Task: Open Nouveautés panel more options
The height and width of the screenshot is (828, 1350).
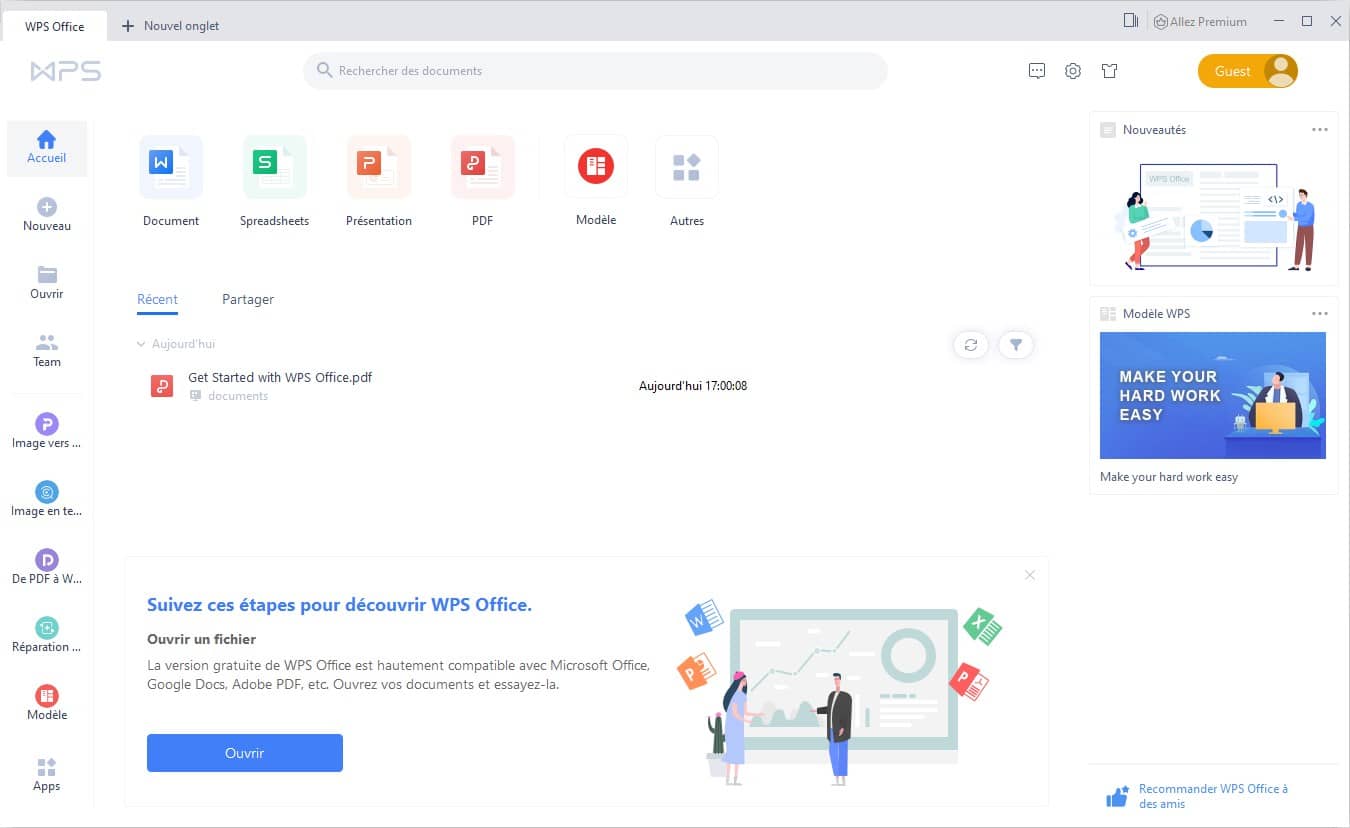Action: click(x=1320, y=130)
